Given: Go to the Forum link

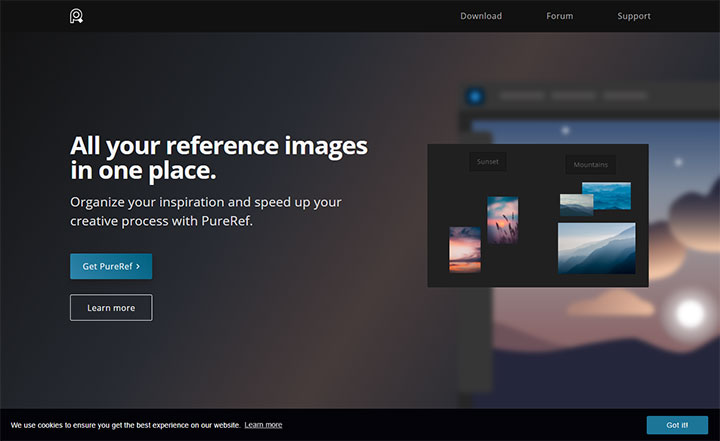Looking at the screenshot, I should 559,16.
